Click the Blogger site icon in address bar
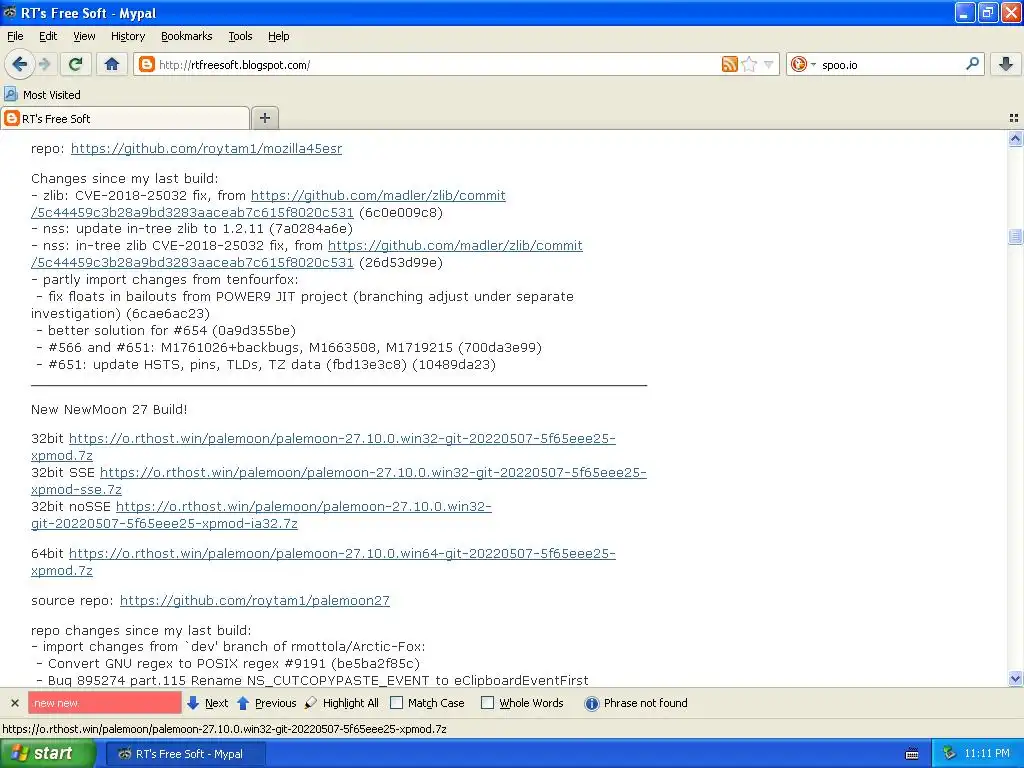Viewport: 1024px width, 768px height. pyautogui.click(x=147, y=64)
